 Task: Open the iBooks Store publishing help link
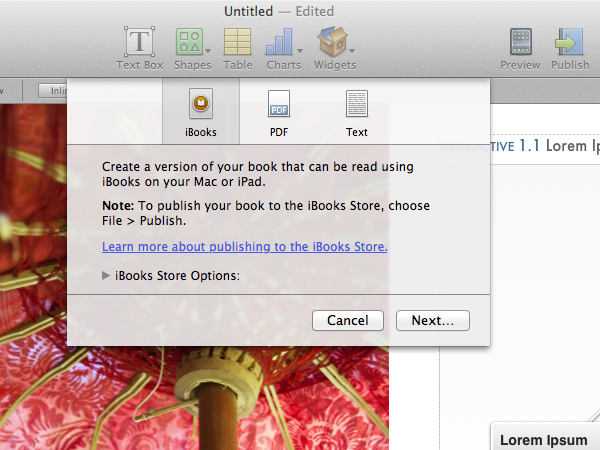click(x=245, y=246)
